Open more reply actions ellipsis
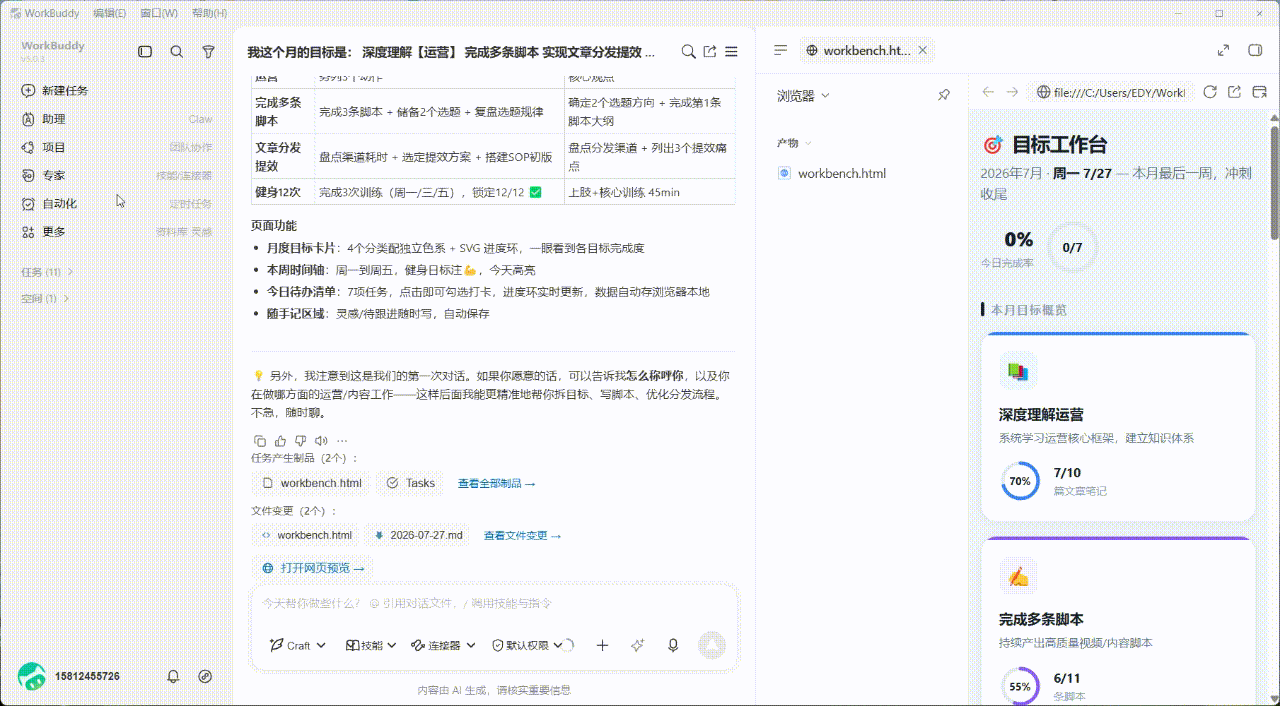 [x=342, y=440]
